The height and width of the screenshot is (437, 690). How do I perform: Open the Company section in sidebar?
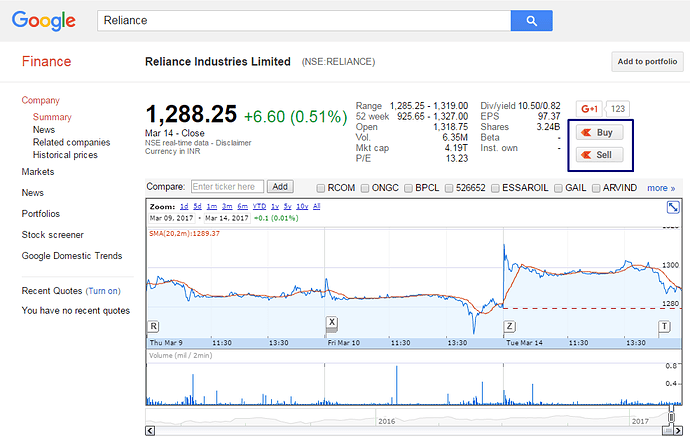click(x=40, y=100)
